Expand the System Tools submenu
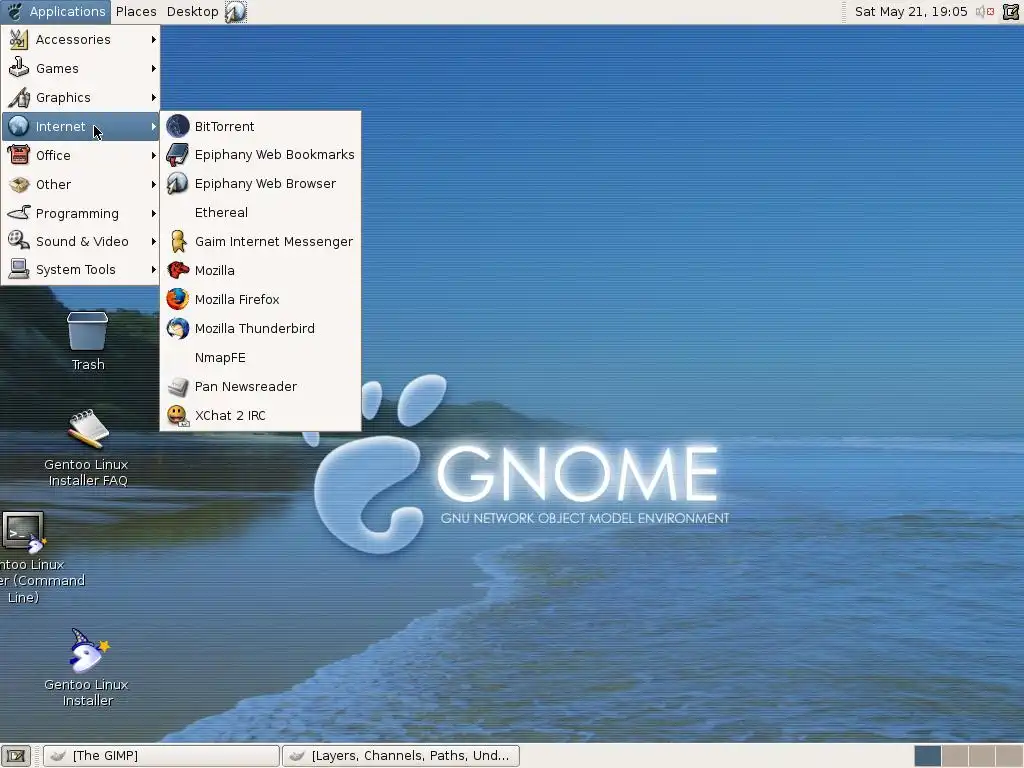The image size is (1024, 768). (80, 270)
